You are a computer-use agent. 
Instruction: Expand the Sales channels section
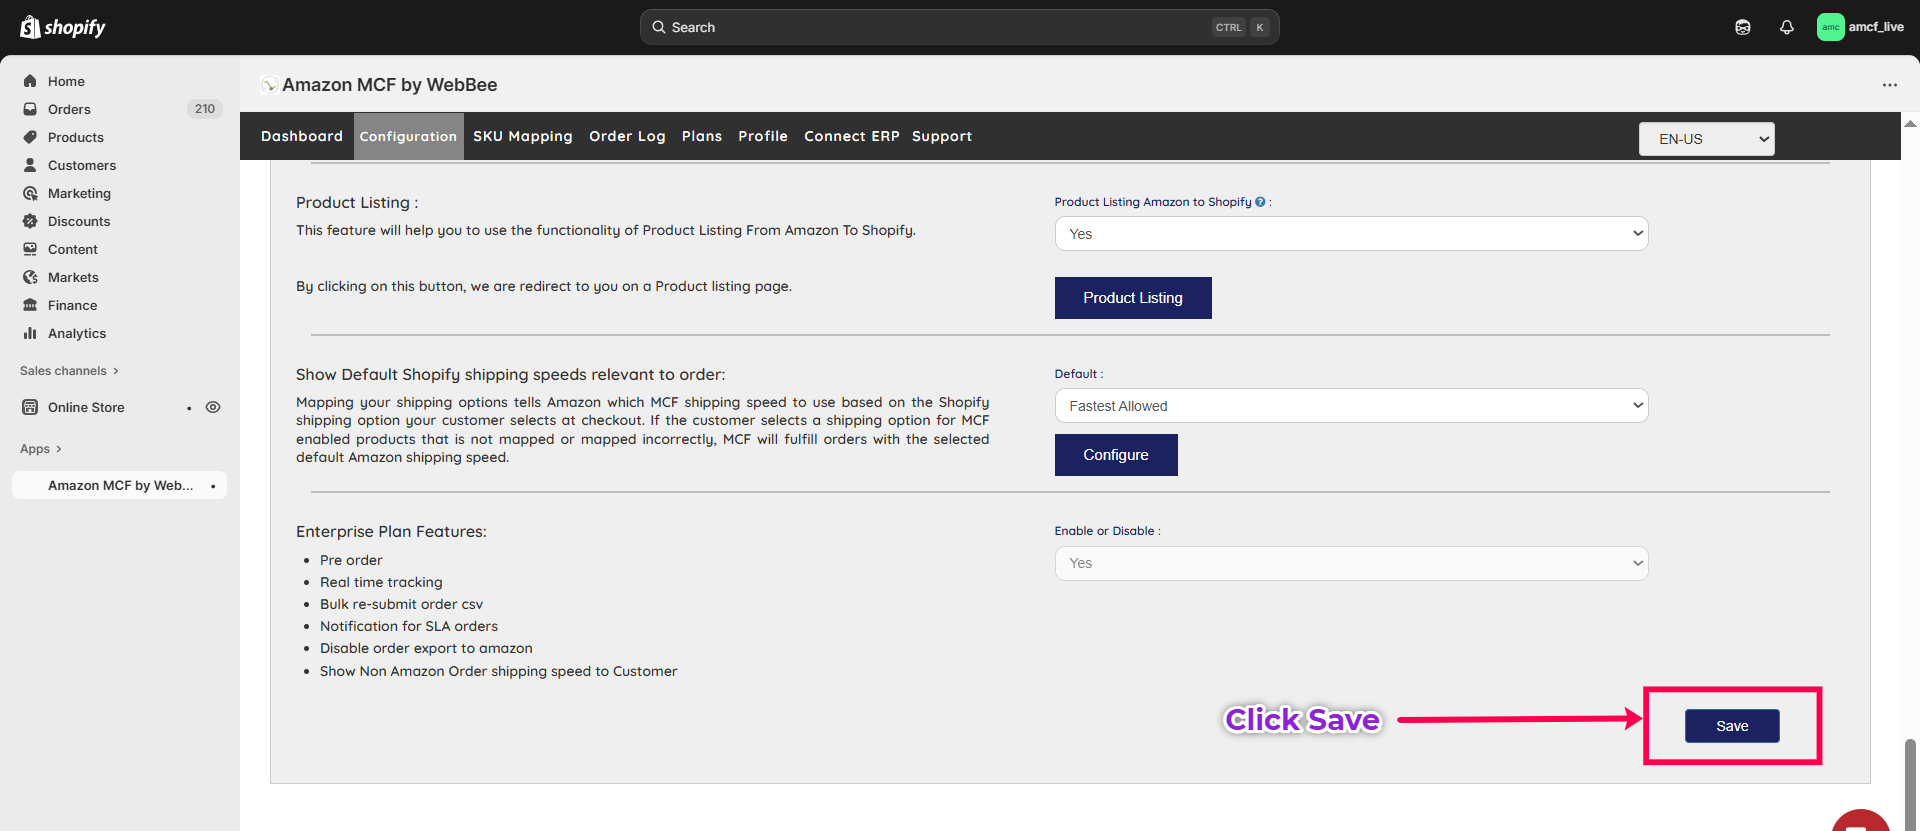coord(69,371)
